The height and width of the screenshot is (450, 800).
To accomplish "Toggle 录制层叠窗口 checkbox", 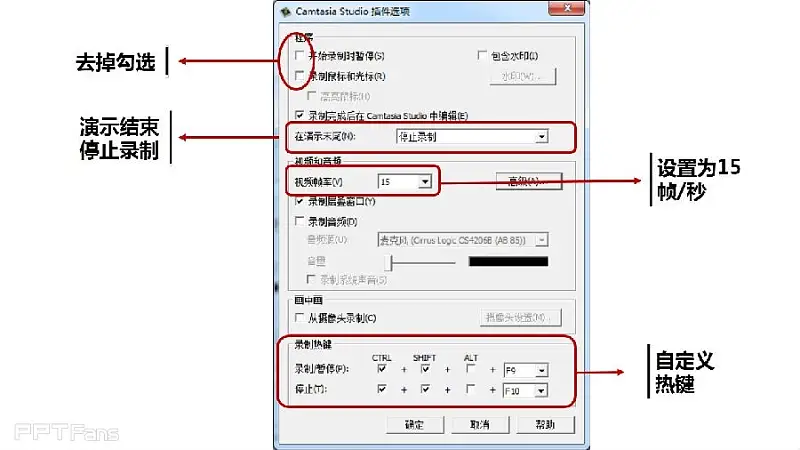I will tap(299, 201).
